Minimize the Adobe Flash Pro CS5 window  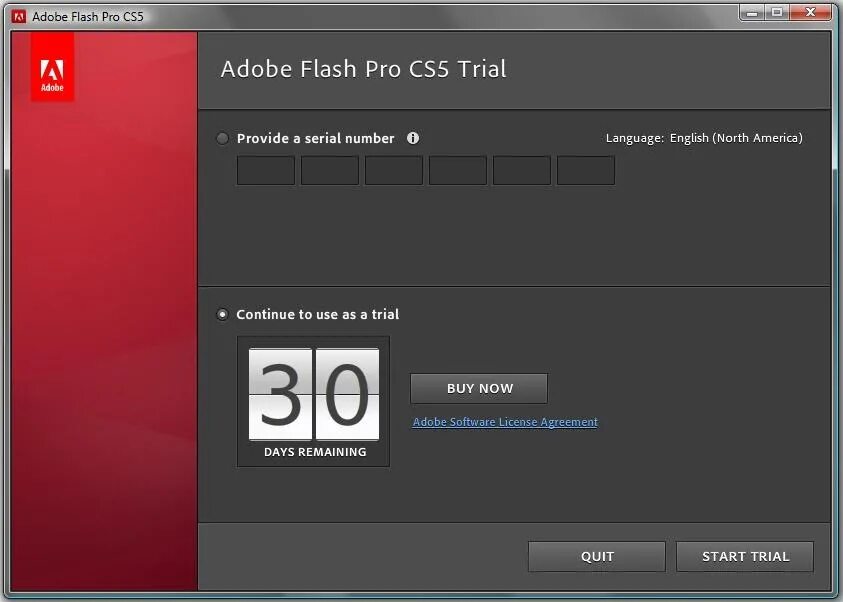[752, 13]
